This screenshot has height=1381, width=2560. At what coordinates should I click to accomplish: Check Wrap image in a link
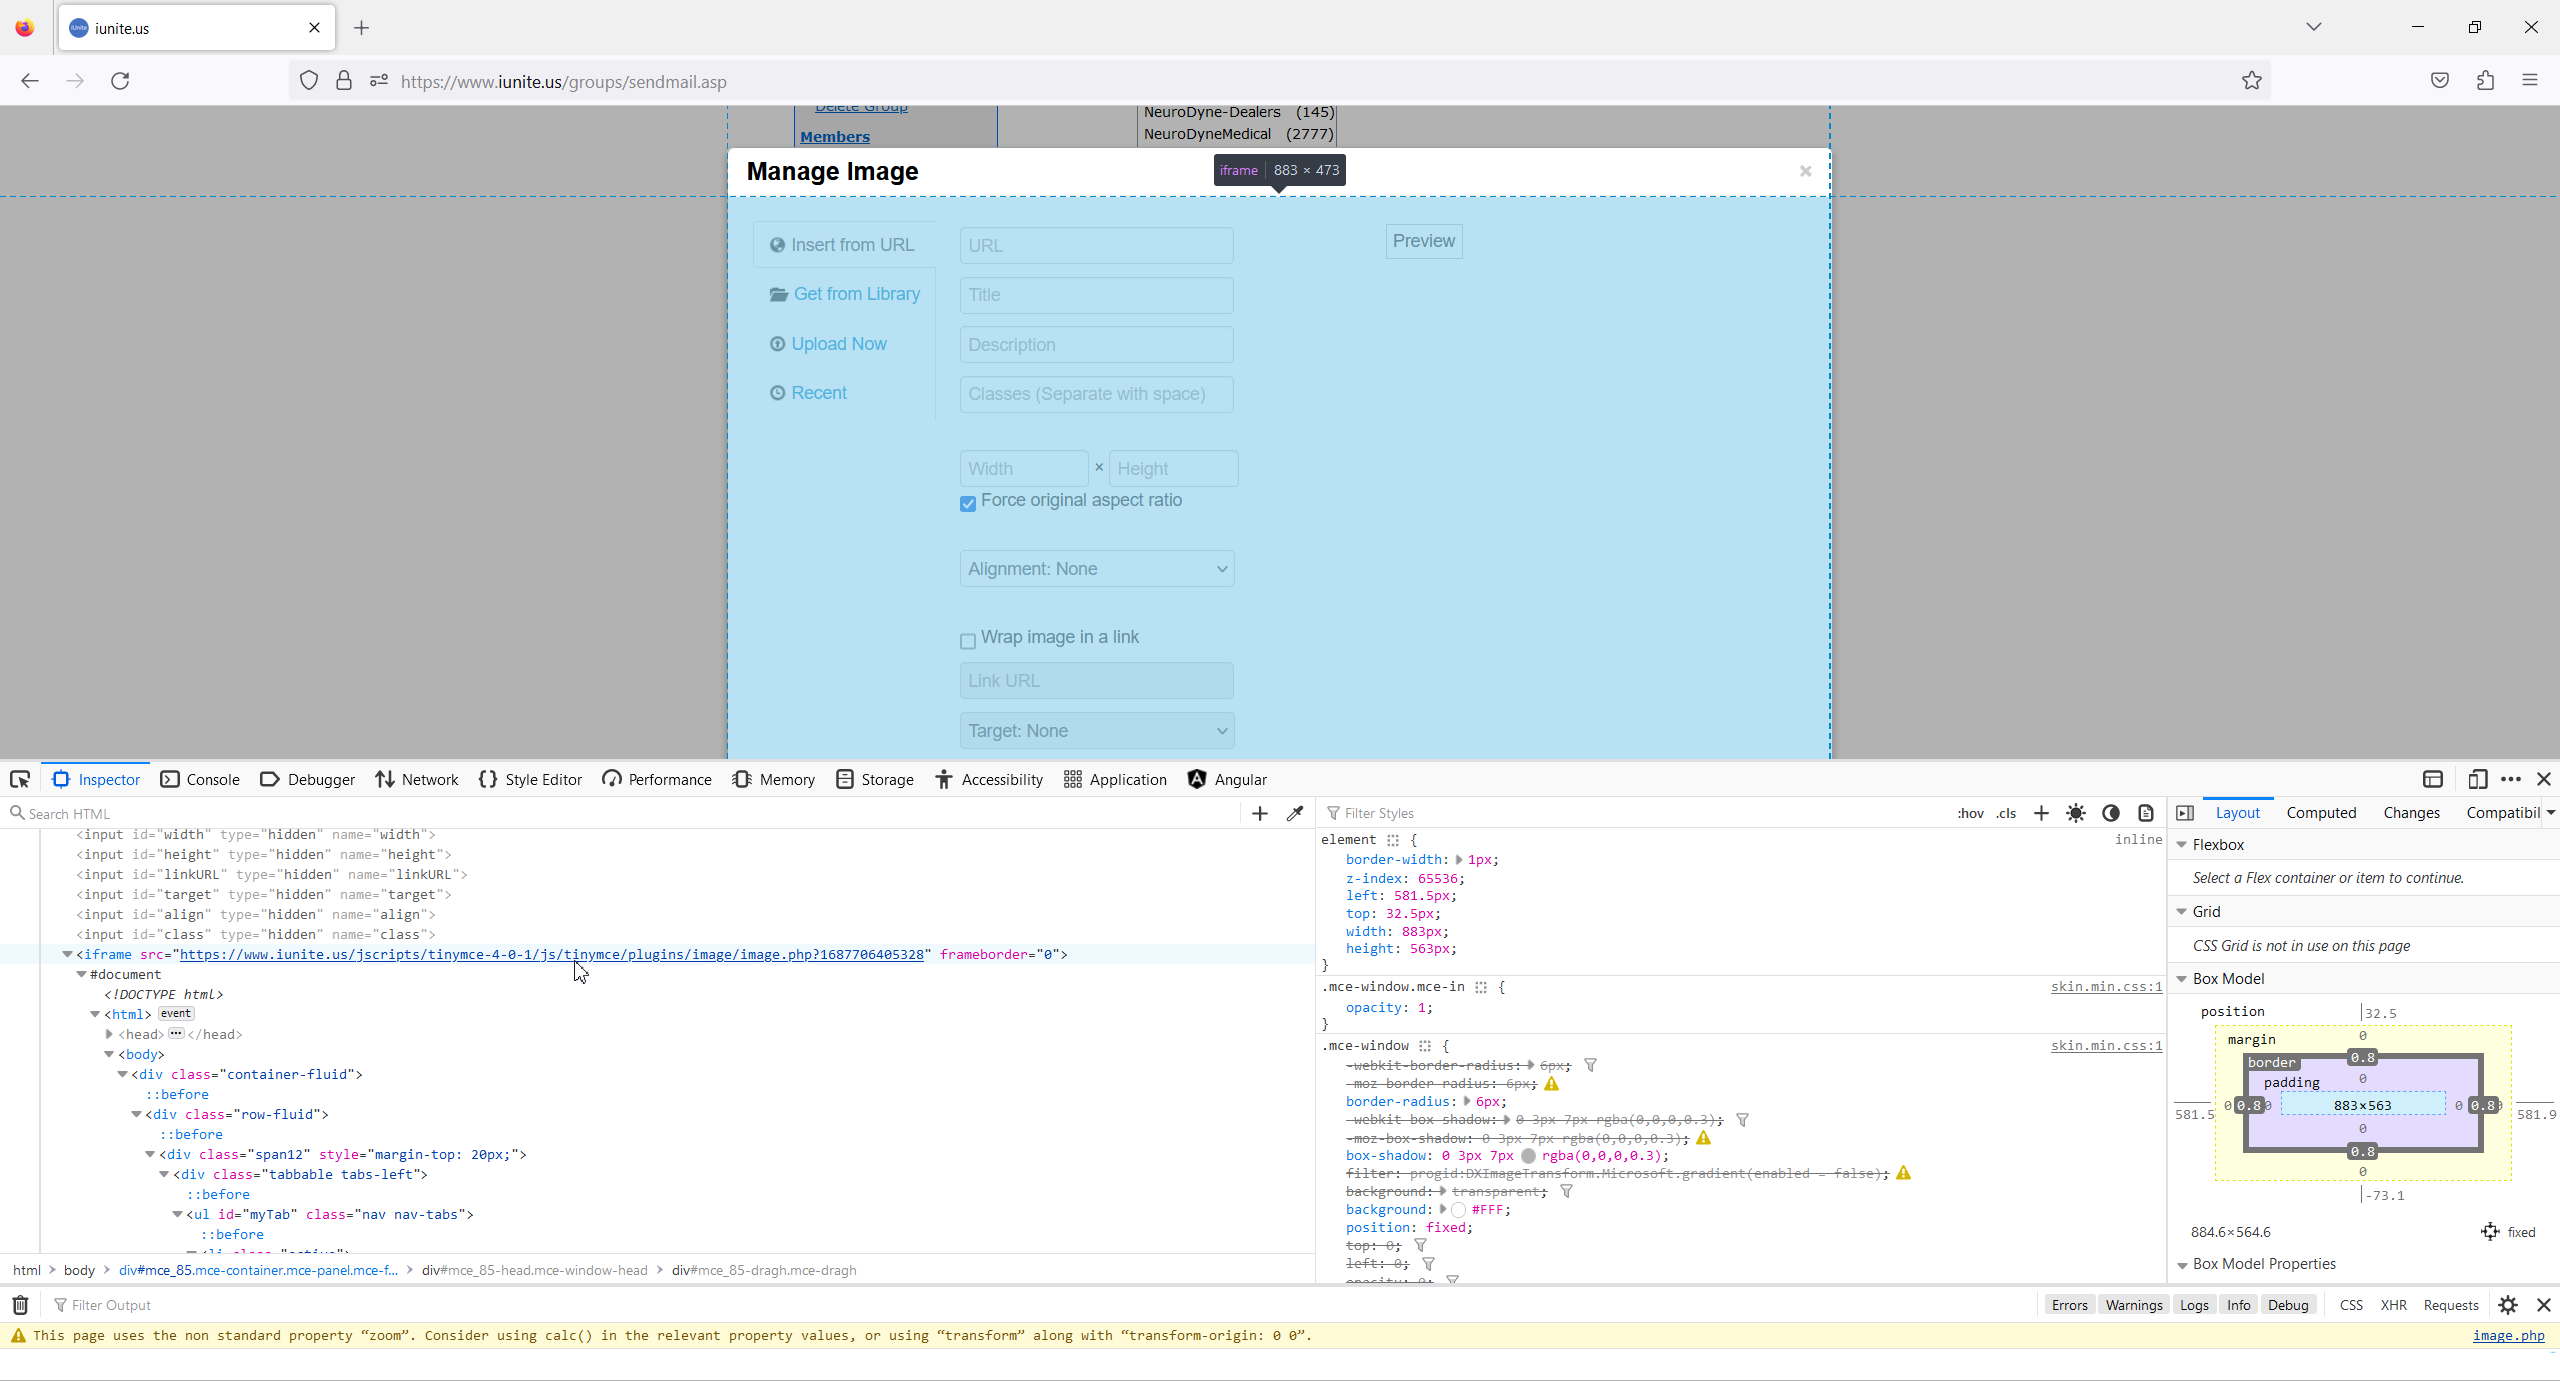pyautogui.click(x=968, y=641)
